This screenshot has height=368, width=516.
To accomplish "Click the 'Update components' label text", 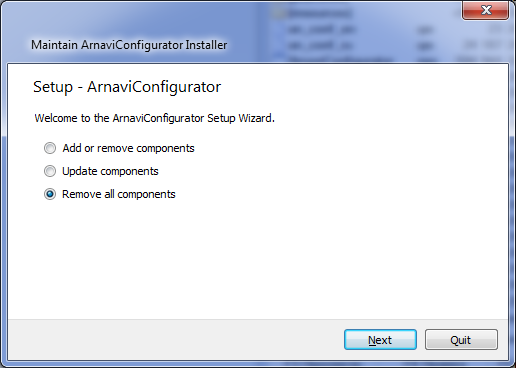I will (110, 171).
